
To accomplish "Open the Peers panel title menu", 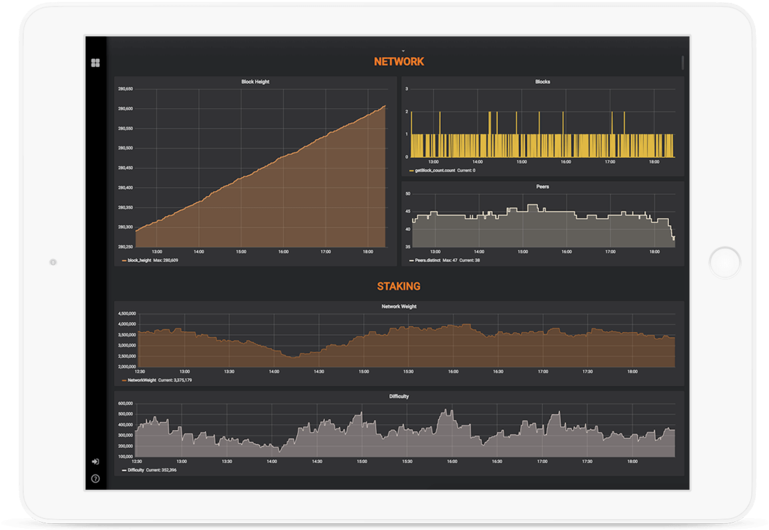I will pos(542,186).
